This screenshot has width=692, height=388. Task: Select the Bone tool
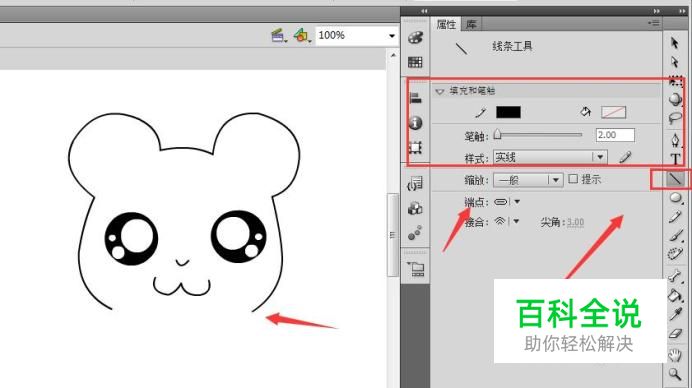tap(675, 276)
